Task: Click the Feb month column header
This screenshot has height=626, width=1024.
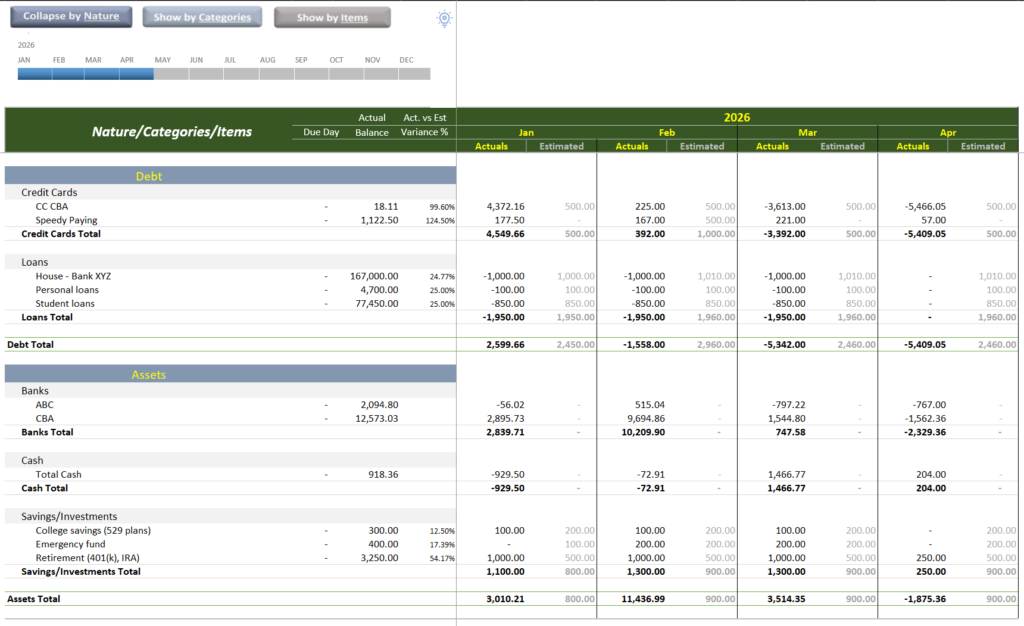Action: click(667, 133)
